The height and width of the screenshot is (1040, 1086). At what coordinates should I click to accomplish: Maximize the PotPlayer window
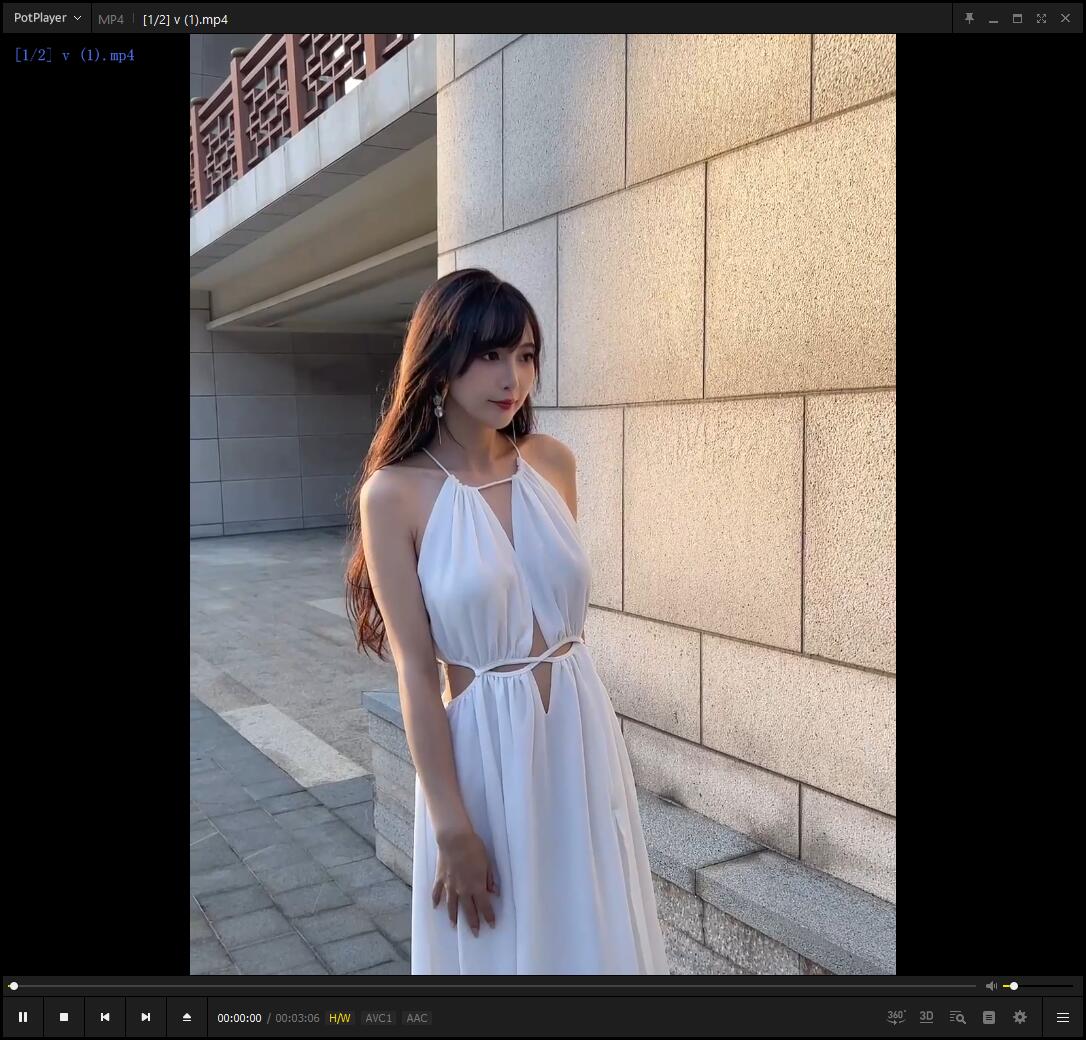click(1017, 19)
